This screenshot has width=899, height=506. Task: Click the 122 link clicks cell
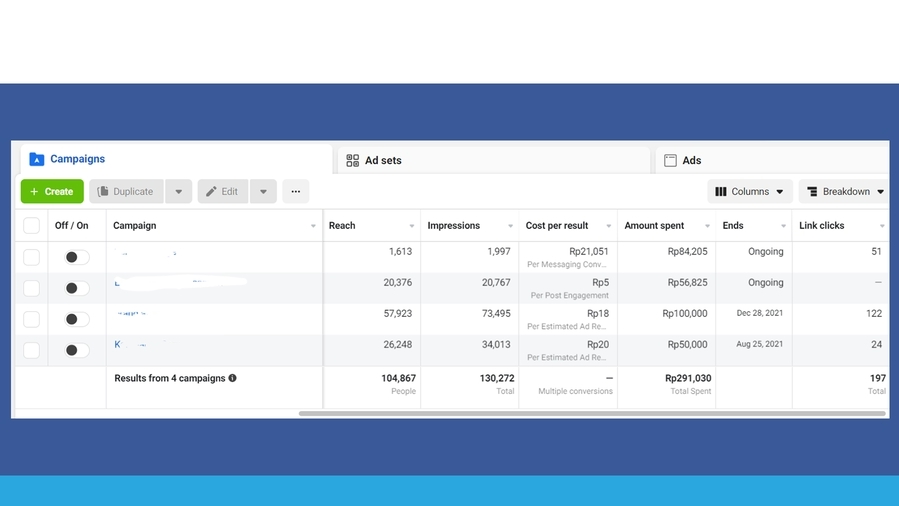[x=874, y=313]
